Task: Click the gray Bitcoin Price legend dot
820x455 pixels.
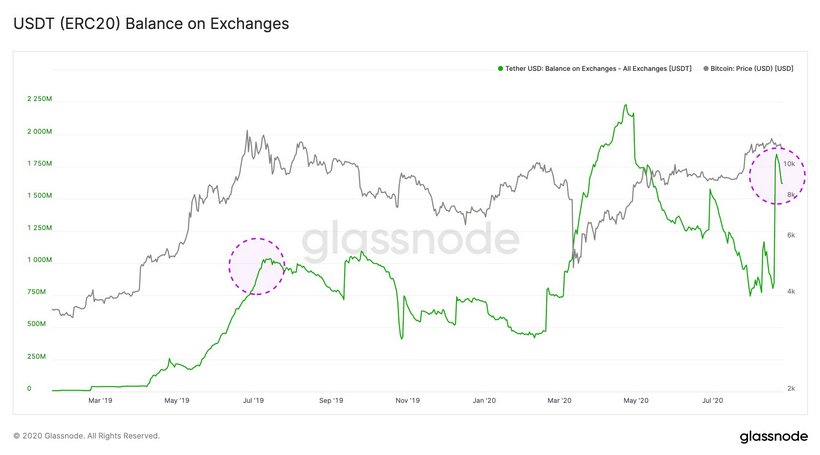Action: (x=708, y=68)
